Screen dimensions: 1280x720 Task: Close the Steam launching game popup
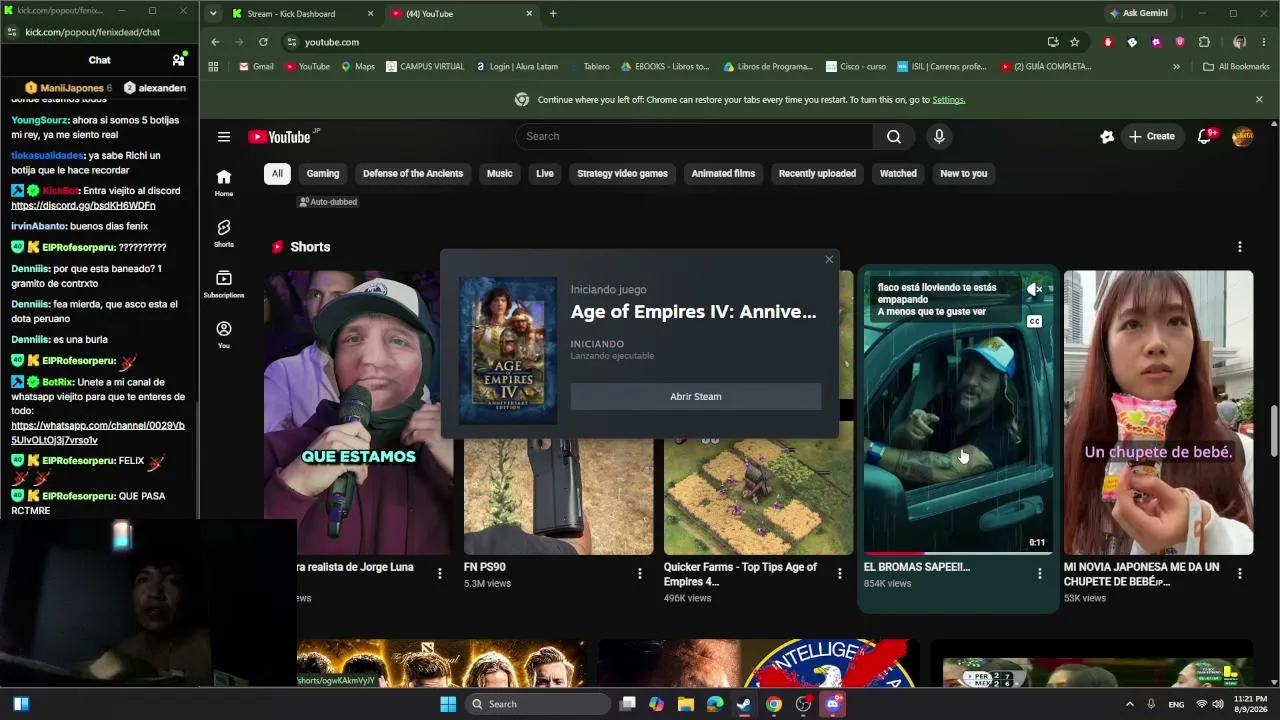(829, 260)
